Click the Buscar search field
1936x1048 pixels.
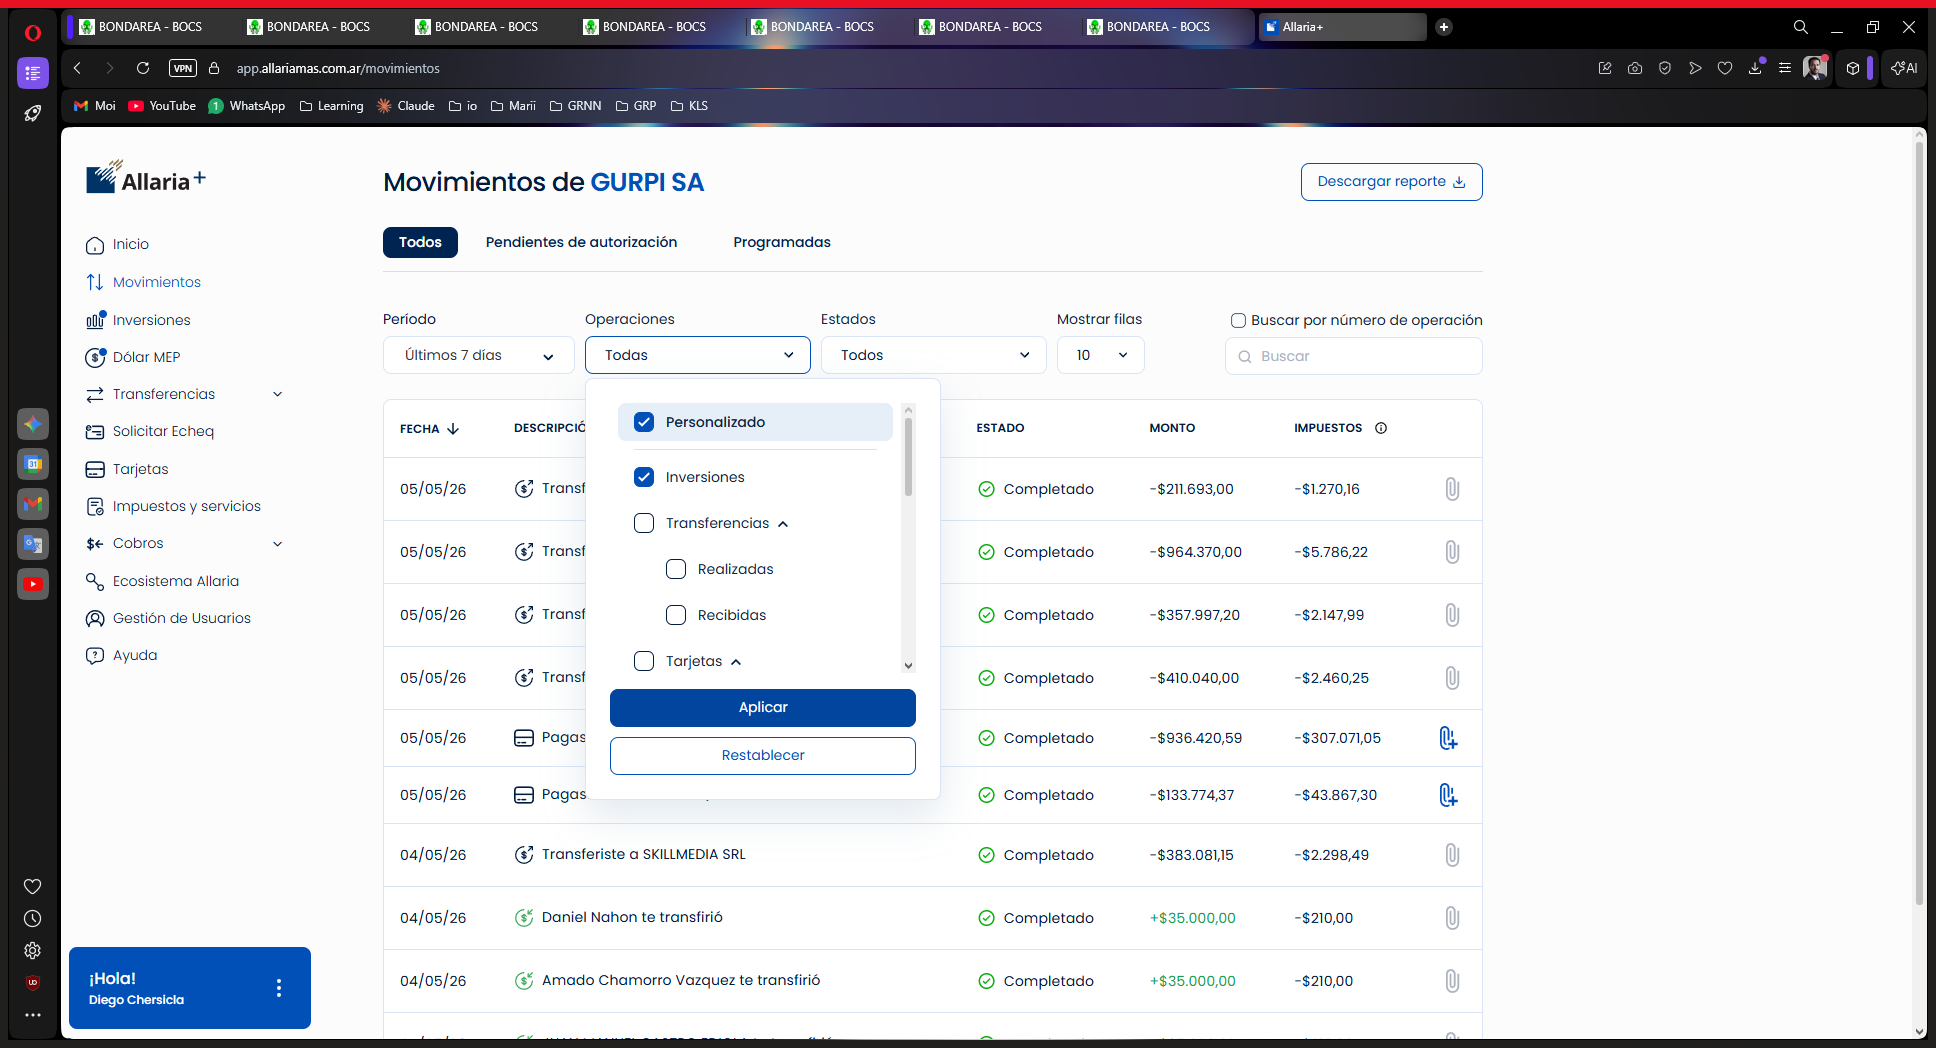[1354, 356]
